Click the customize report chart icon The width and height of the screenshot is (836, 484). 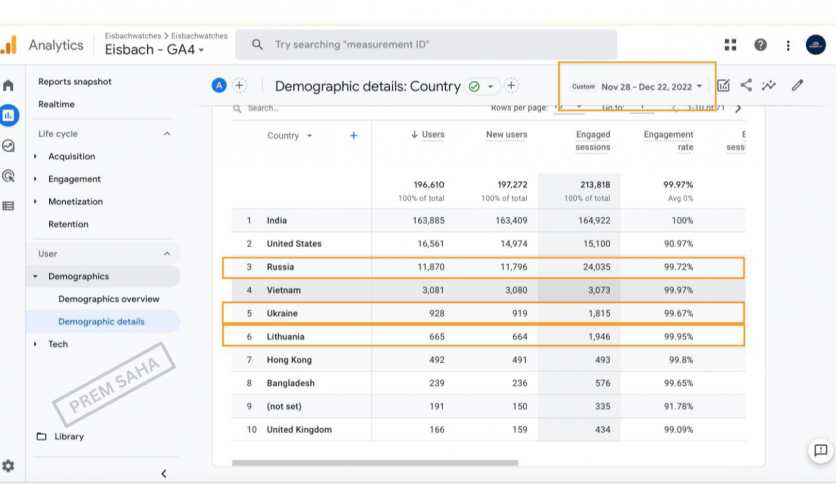pyautogui.click(x=724, y=86)
